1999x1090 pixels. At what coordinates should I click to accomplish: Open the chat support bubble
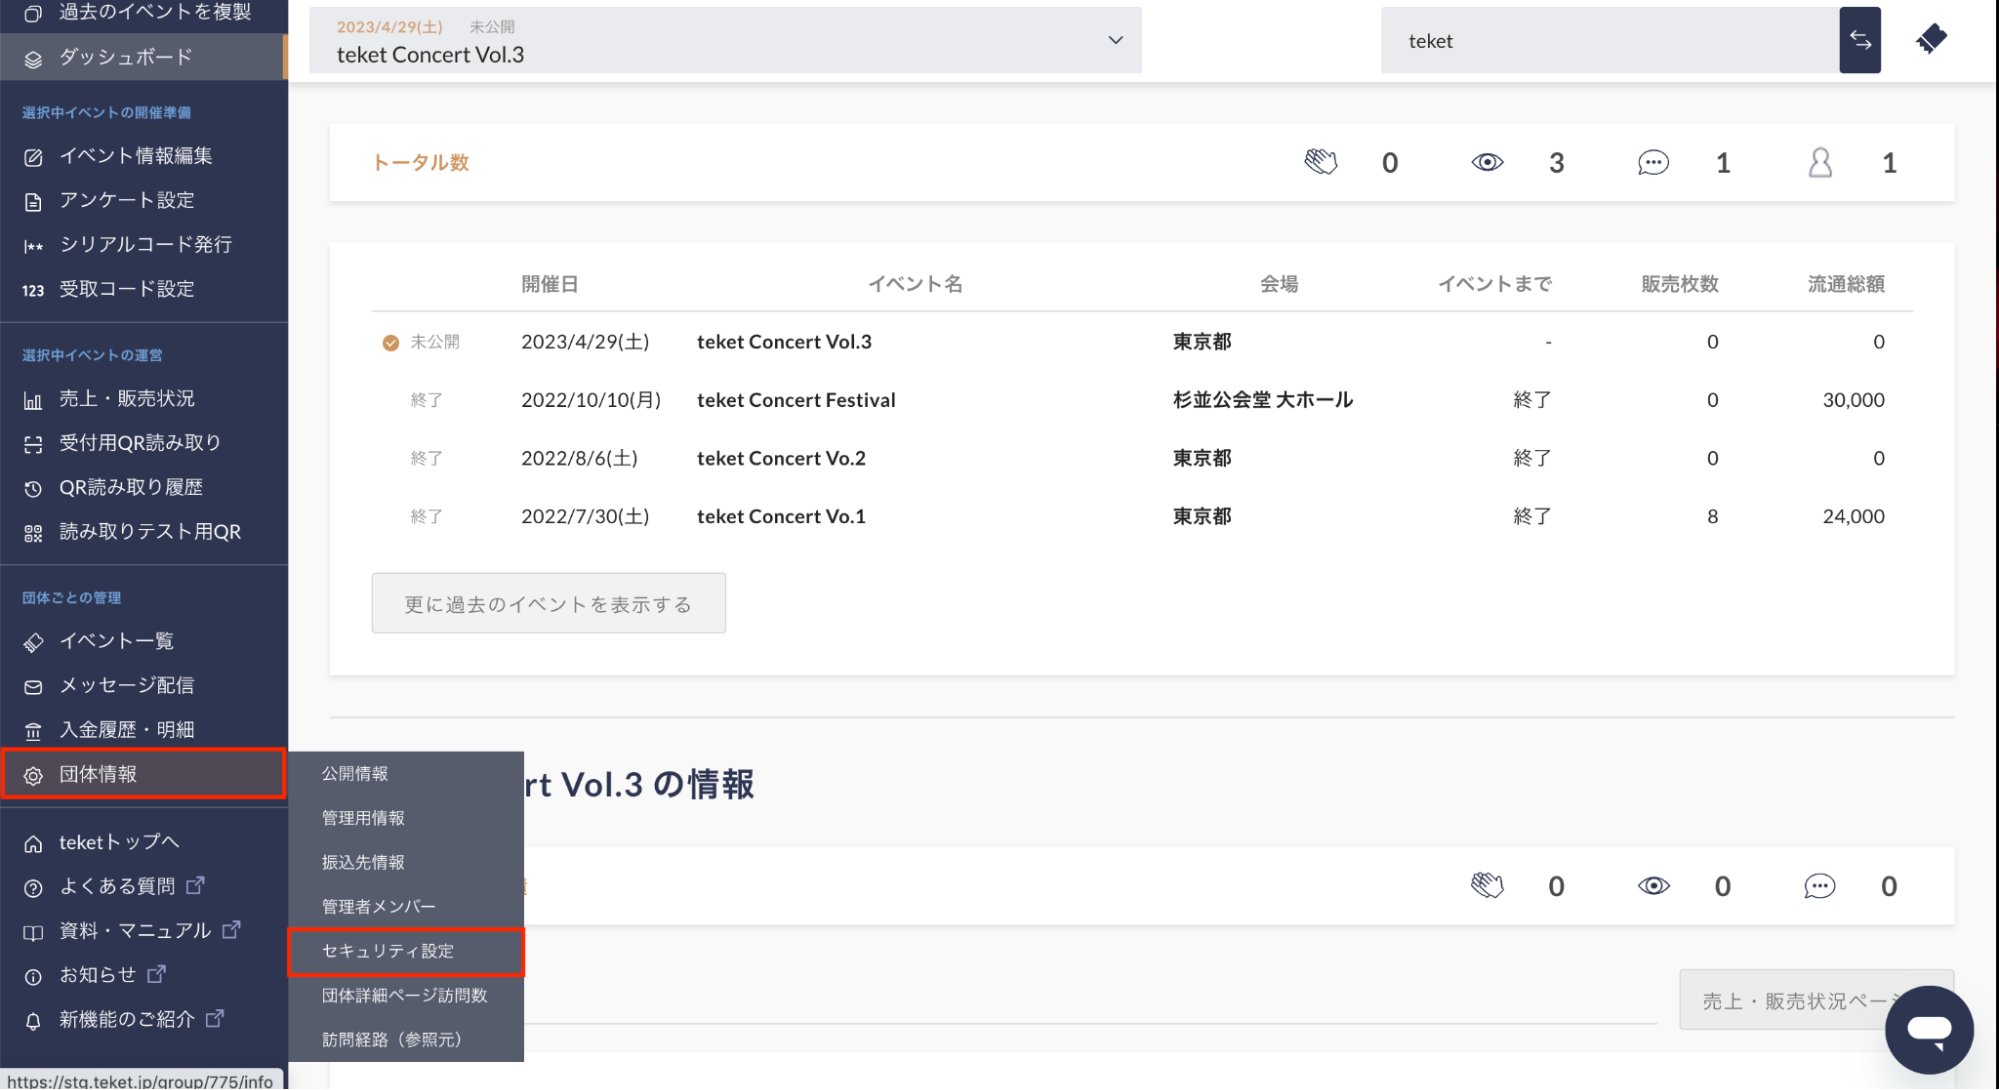pos(1929,1029)
